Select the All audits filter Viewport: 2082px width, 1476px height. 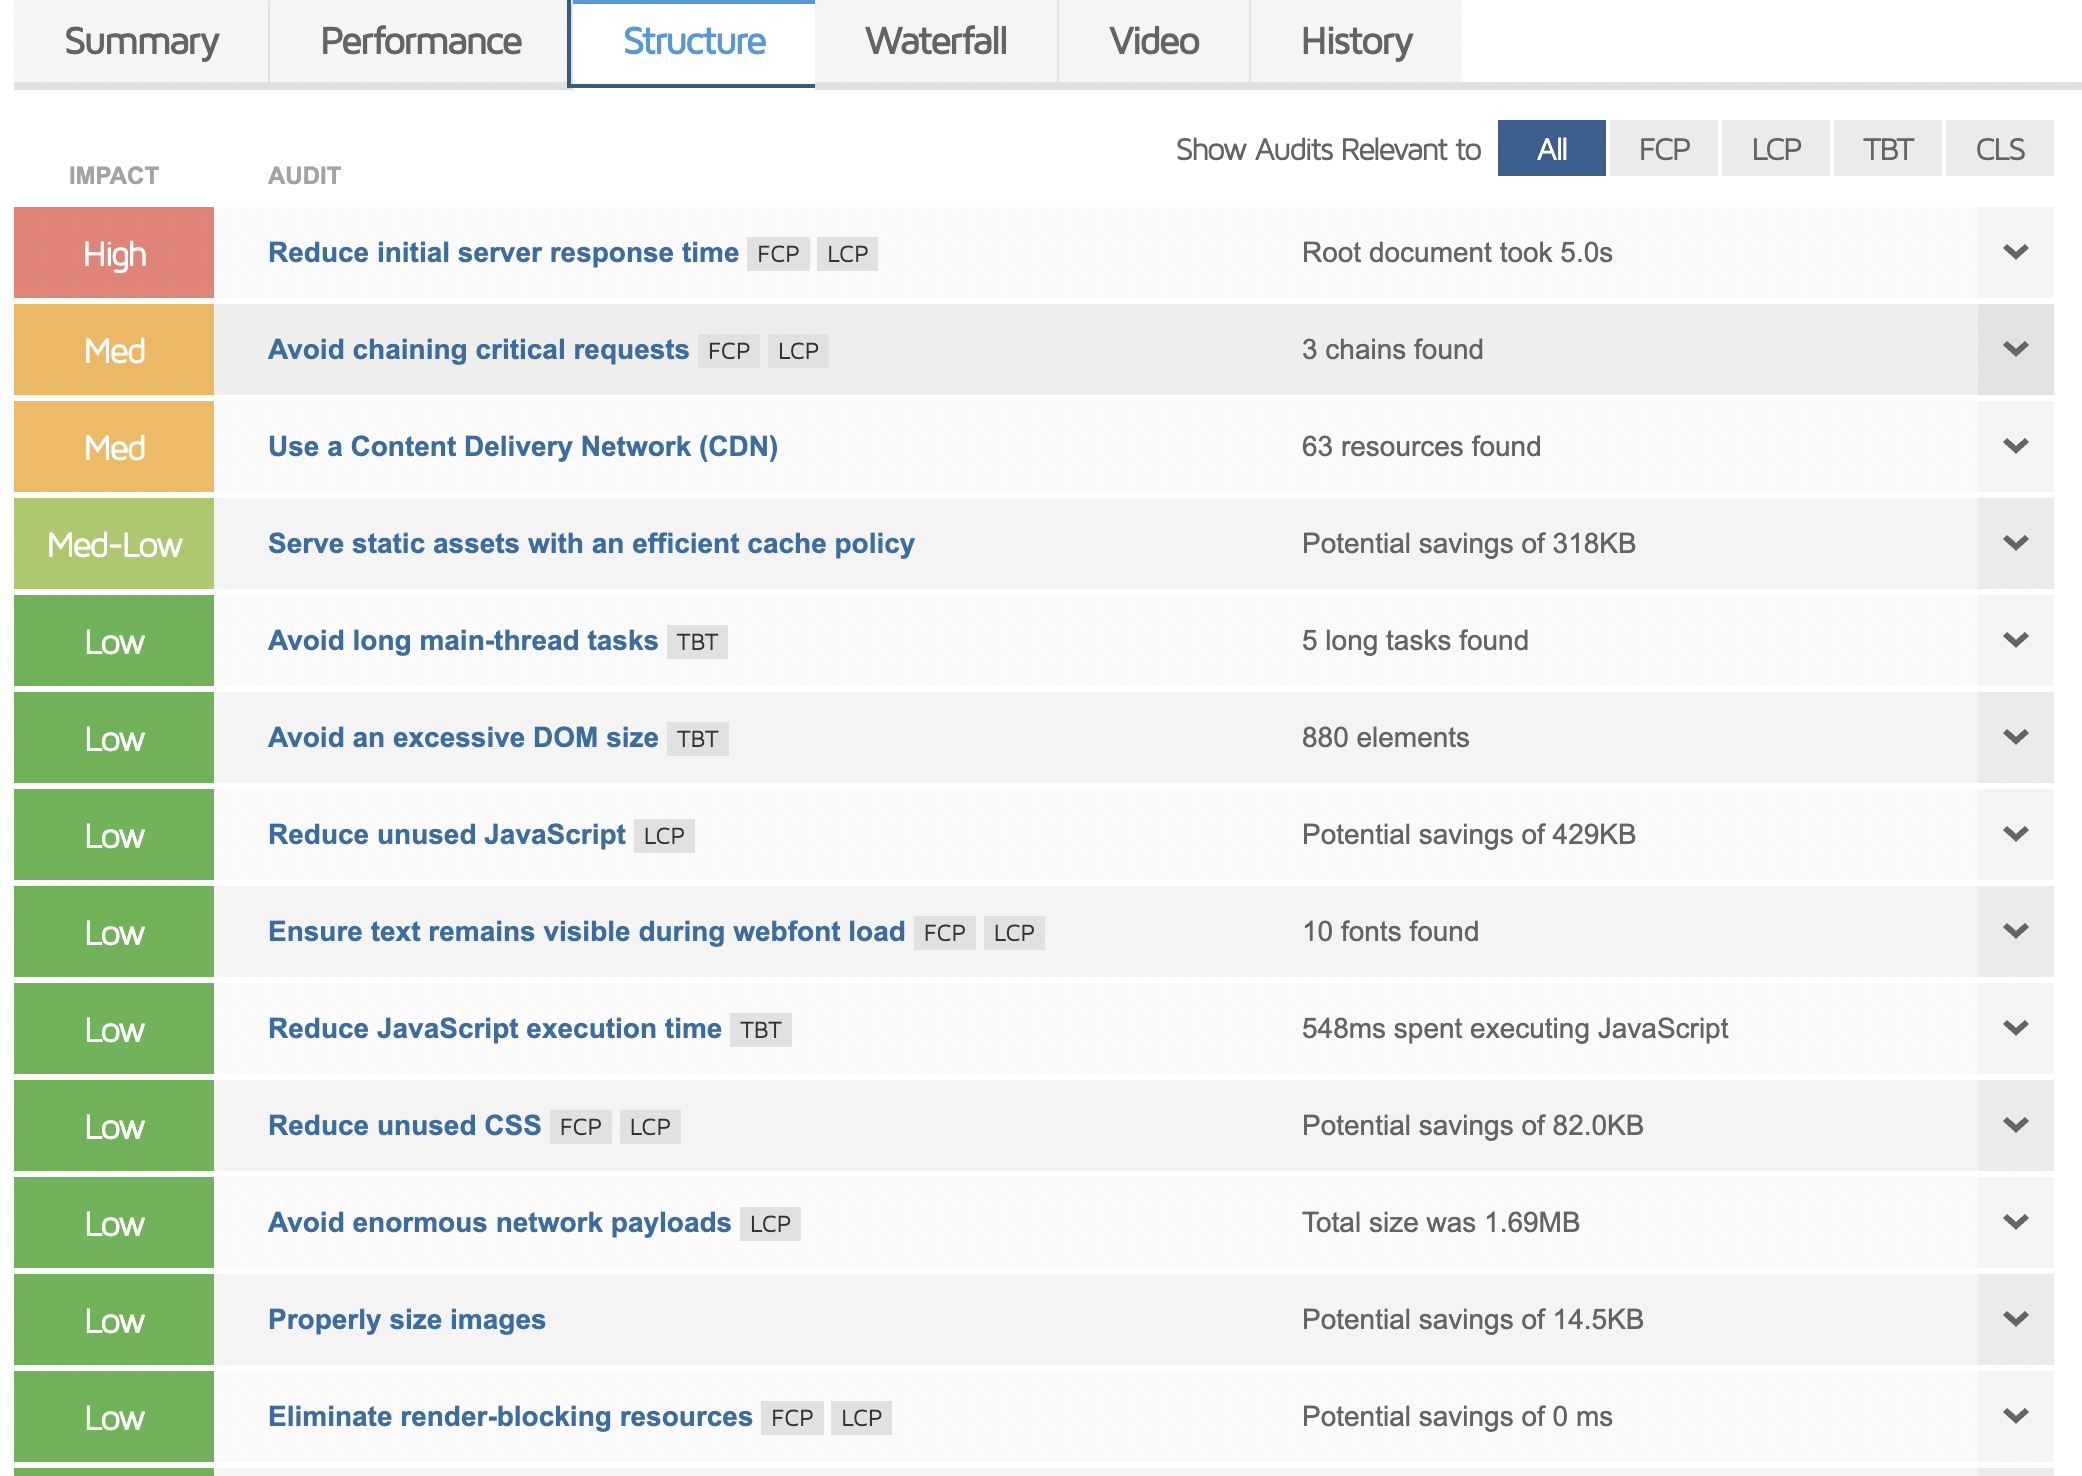(1551, 149)
